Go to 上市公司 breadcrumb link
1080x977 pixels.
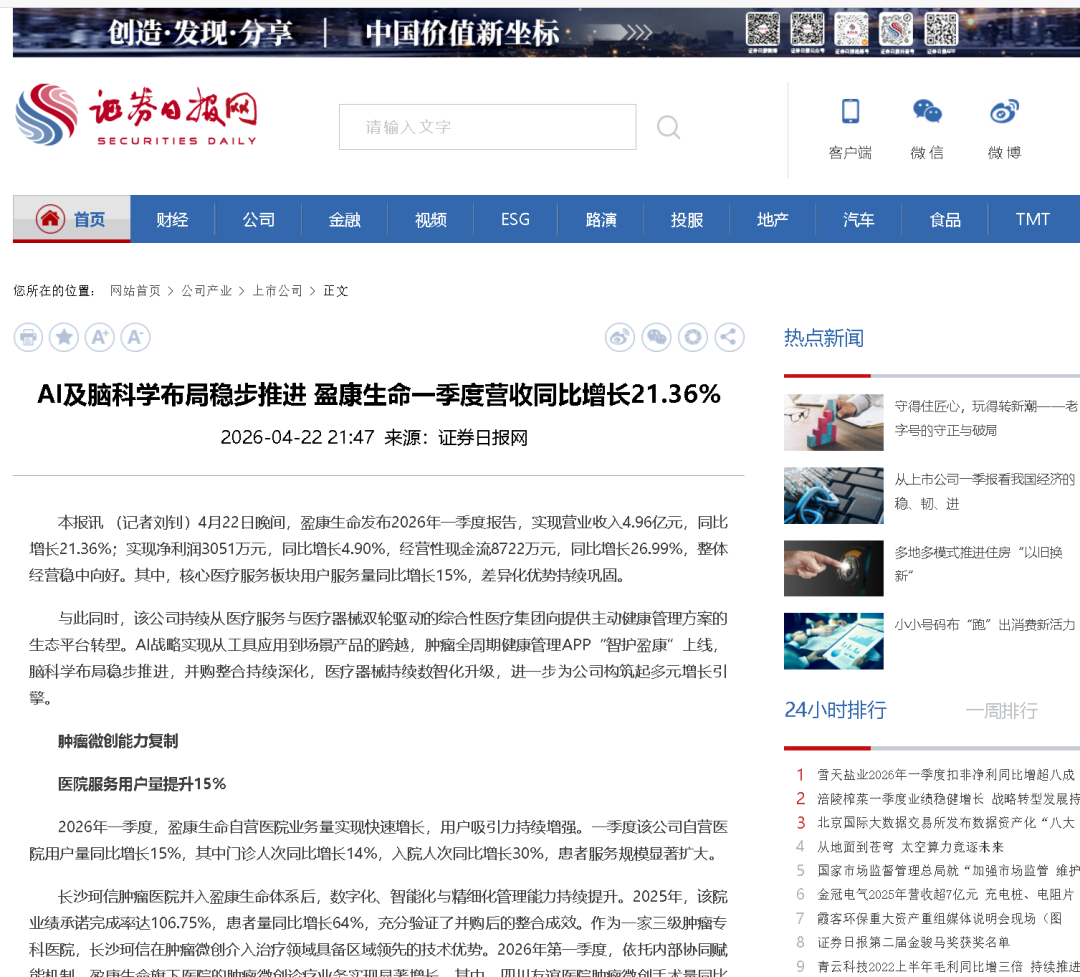(278, 291)
